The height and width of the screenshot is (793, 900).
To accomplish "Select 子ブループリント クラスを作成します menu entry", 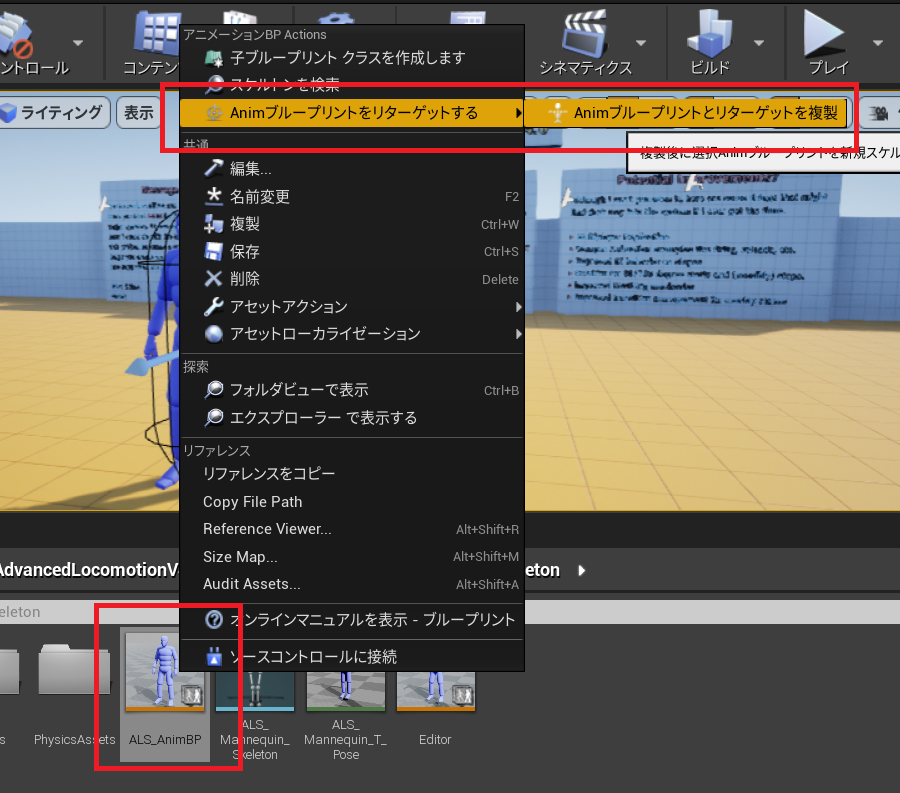I will pos(352,58).
